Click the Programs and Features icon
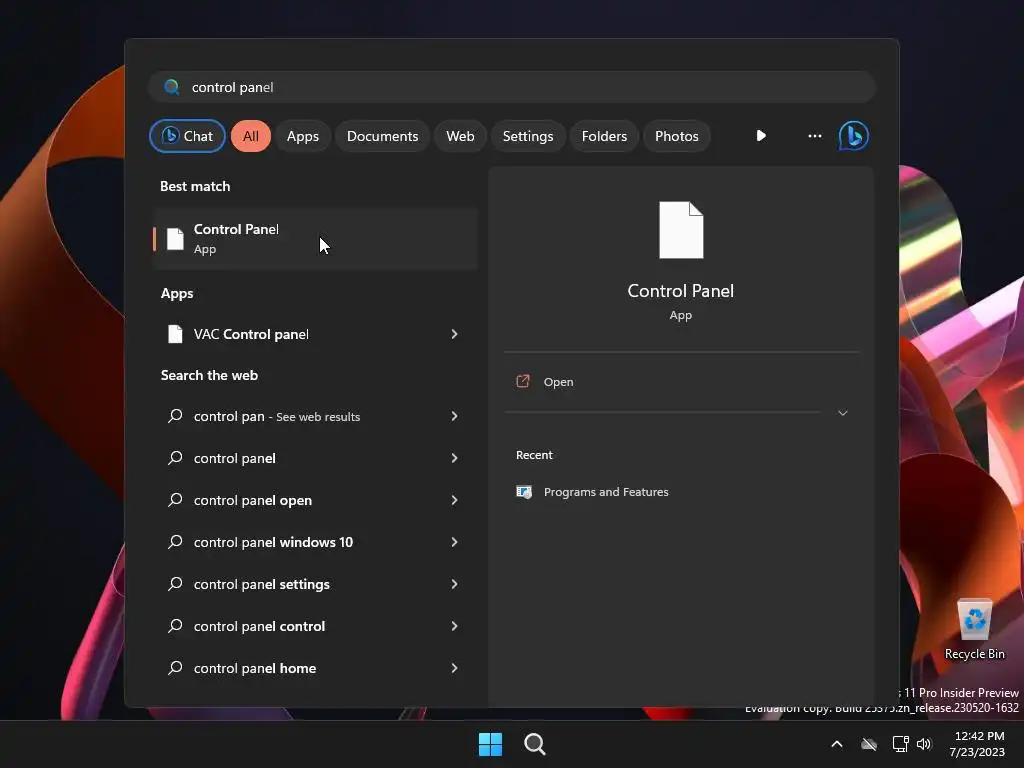This screenshot has width=1024, height=768. (x=524, y=492)
